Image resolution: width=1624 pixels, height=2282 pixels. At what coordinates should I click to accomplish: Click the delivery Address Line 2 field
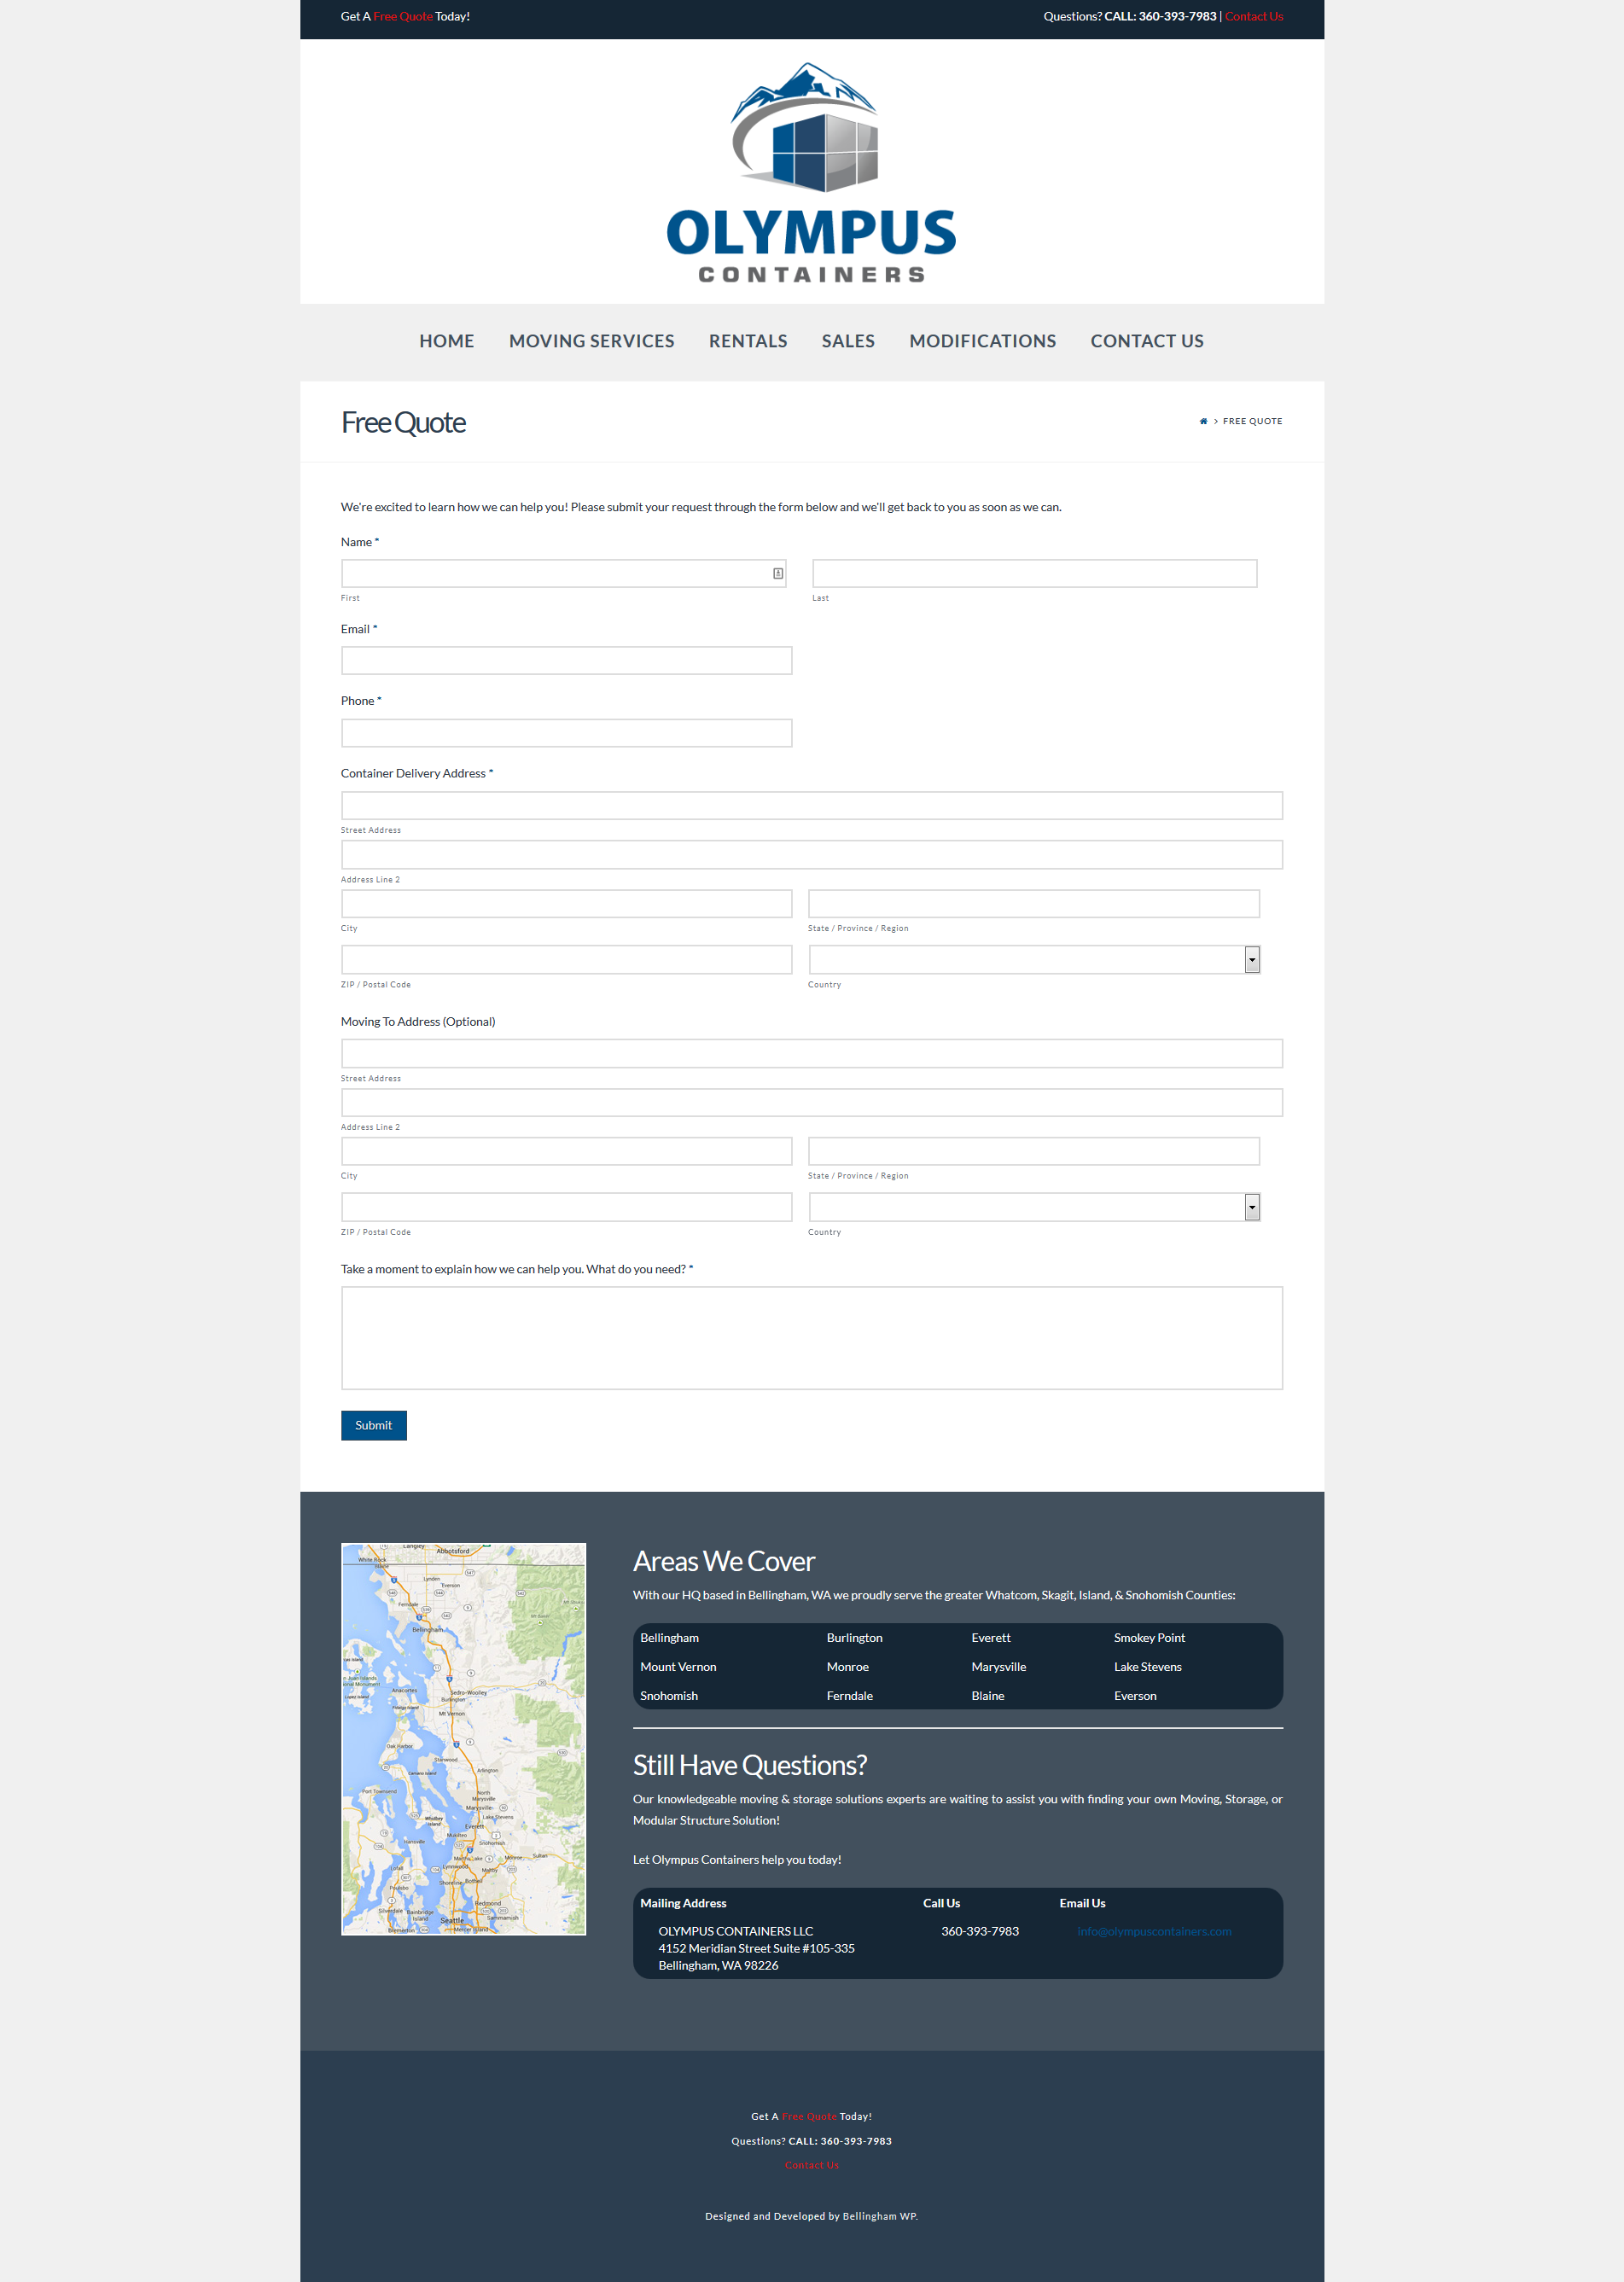(x=811, y=854)
